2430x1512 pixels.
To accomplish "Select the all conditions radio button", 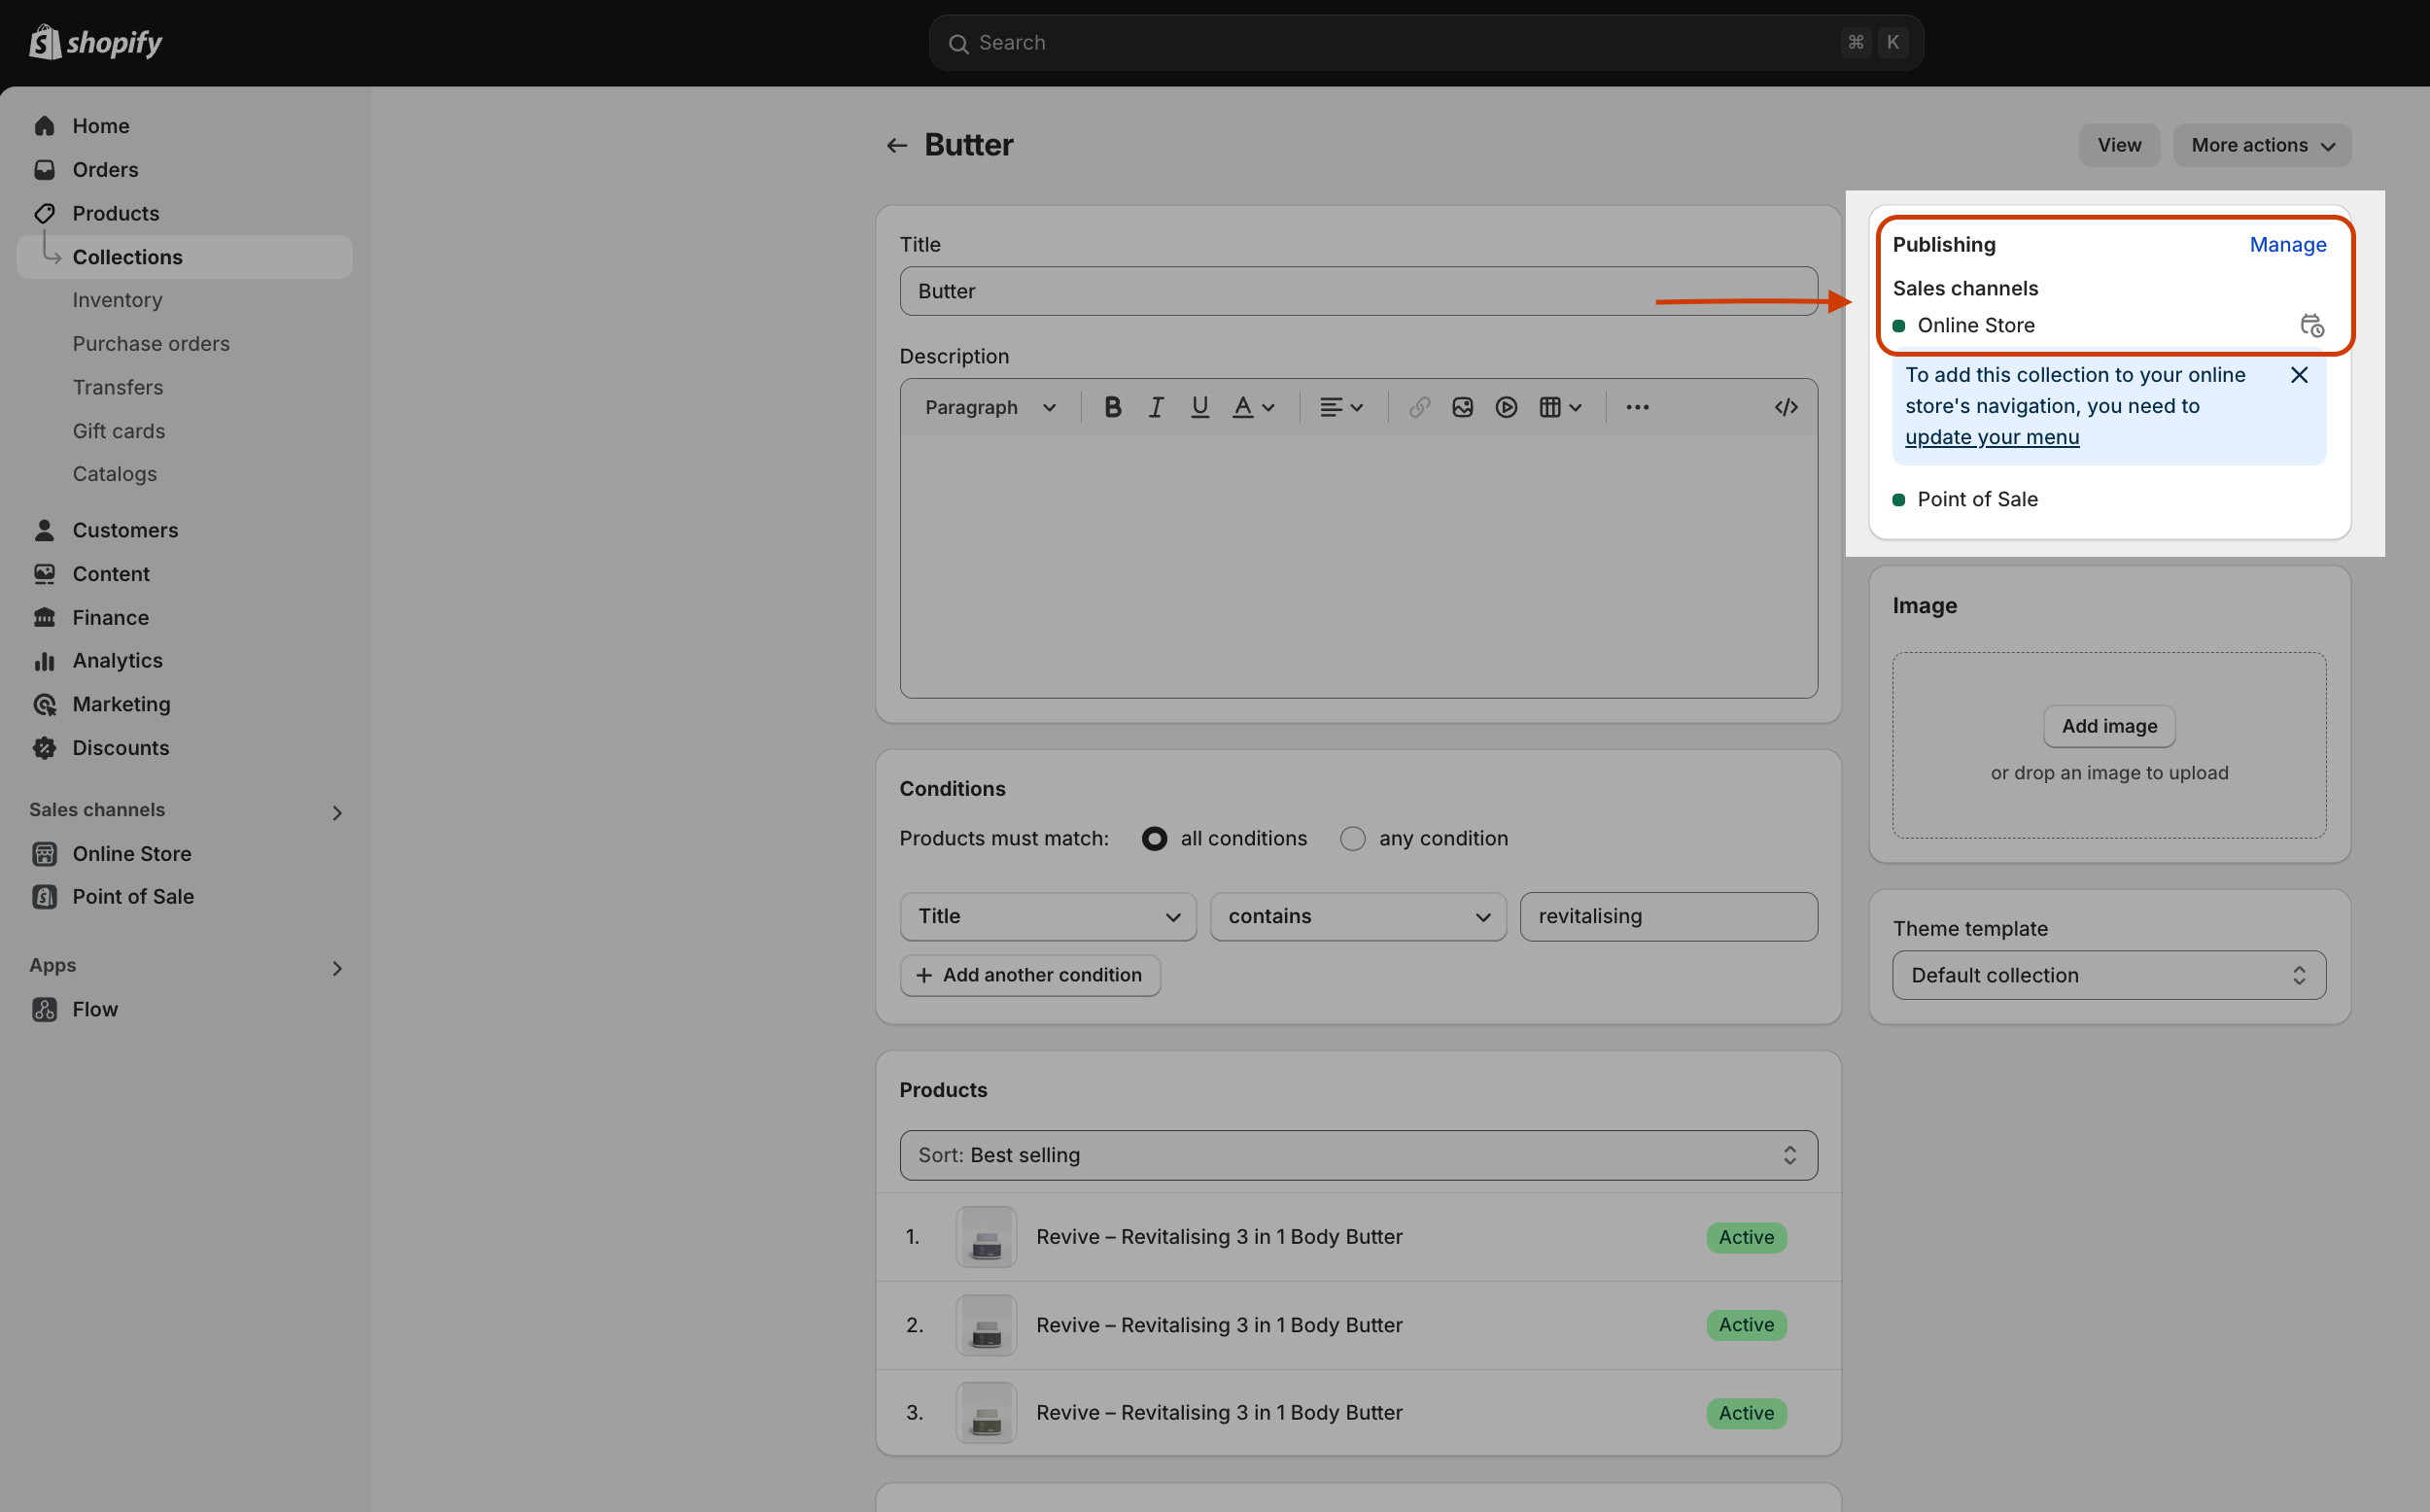I will pyautogui.click(x=1155, y=839).
